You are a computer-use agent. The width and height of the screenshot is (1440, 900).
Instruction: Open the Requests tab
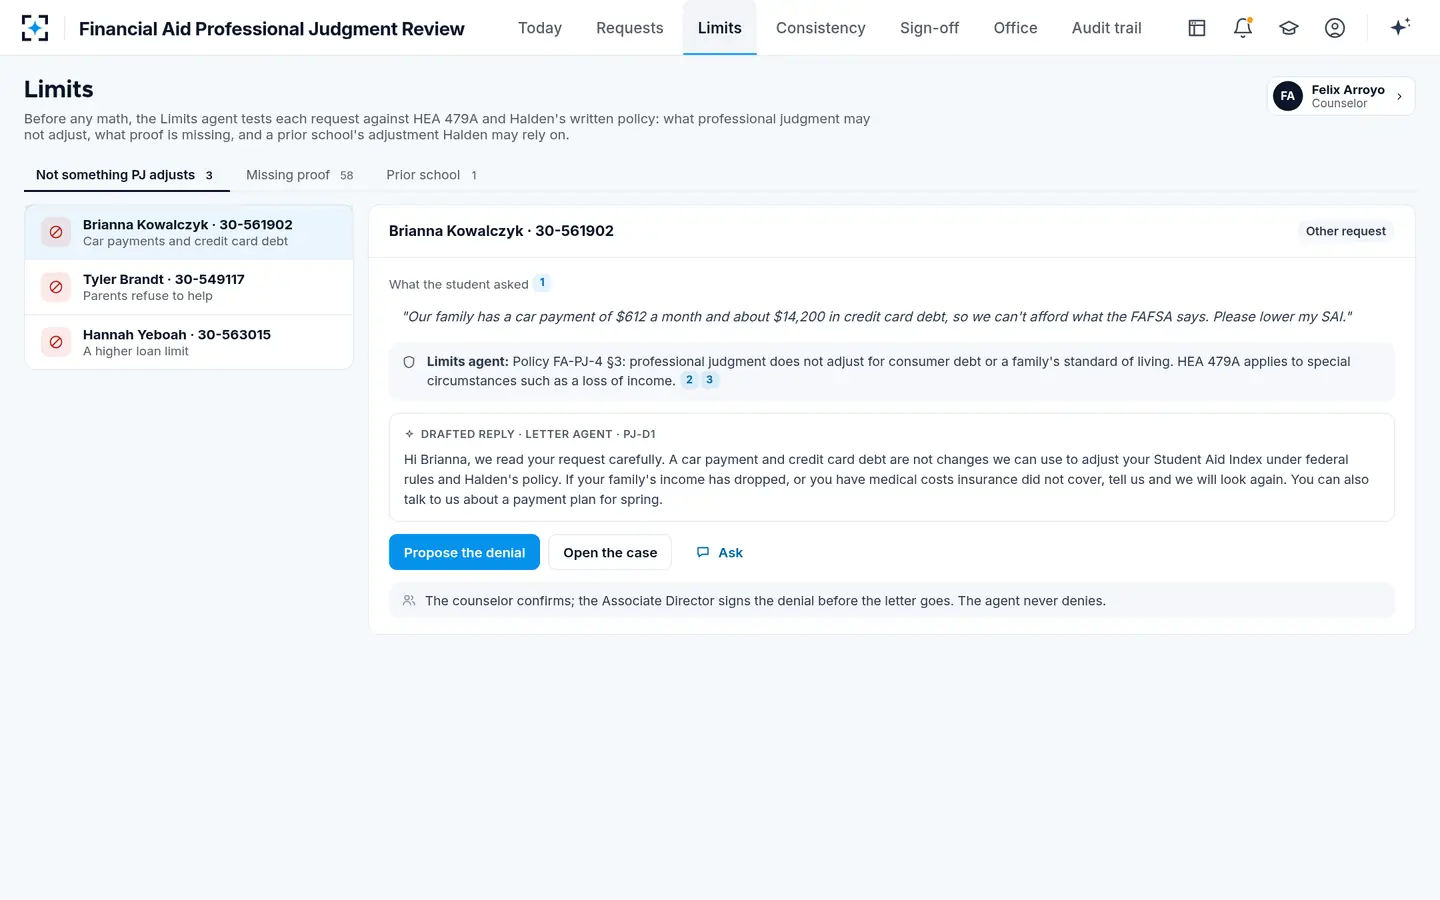[630, 28]
